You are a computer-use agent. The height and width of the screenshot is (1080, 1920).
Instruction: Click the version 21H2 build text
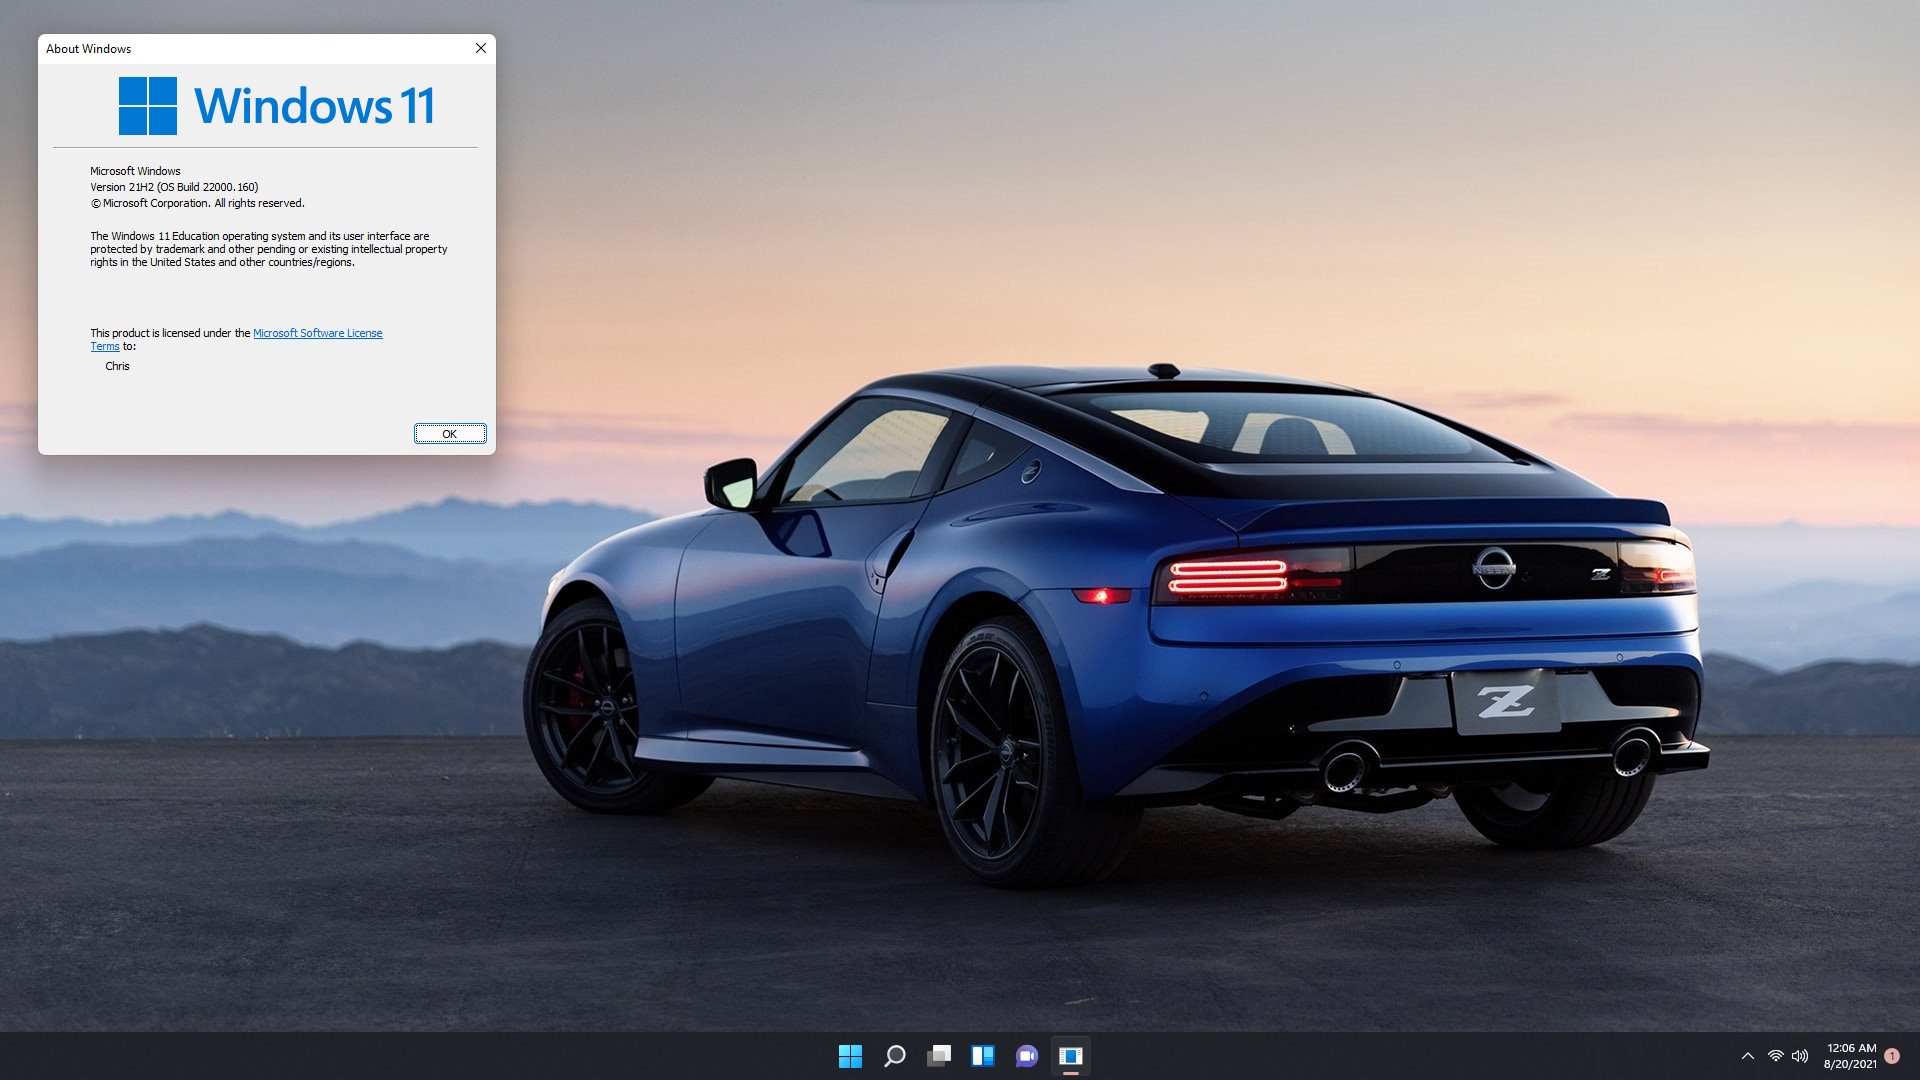tap(174, 187)
